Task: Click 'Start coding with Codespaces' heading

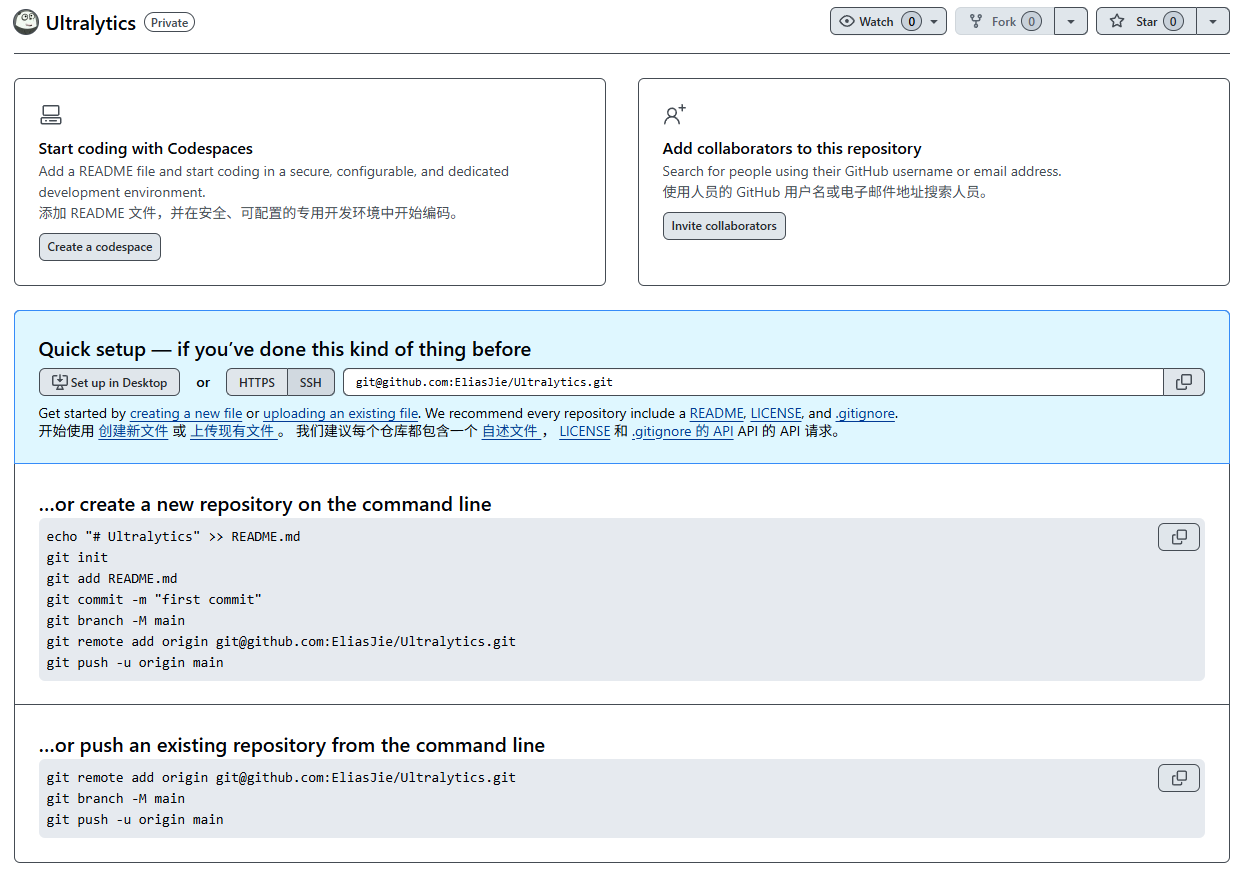Action: point(146,148)
